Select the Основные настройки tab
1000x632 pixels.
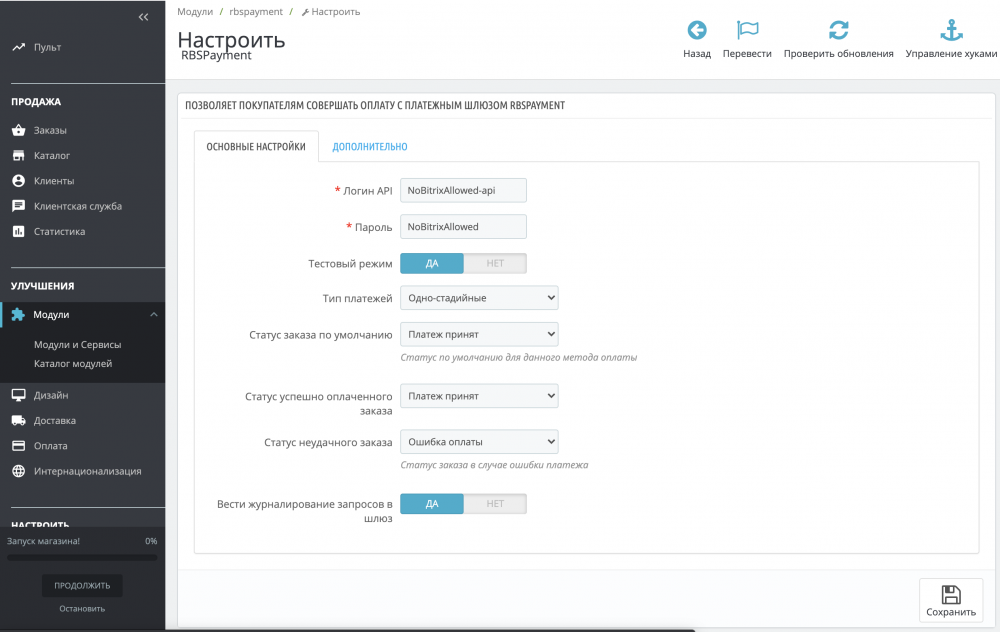pos(256,147)
